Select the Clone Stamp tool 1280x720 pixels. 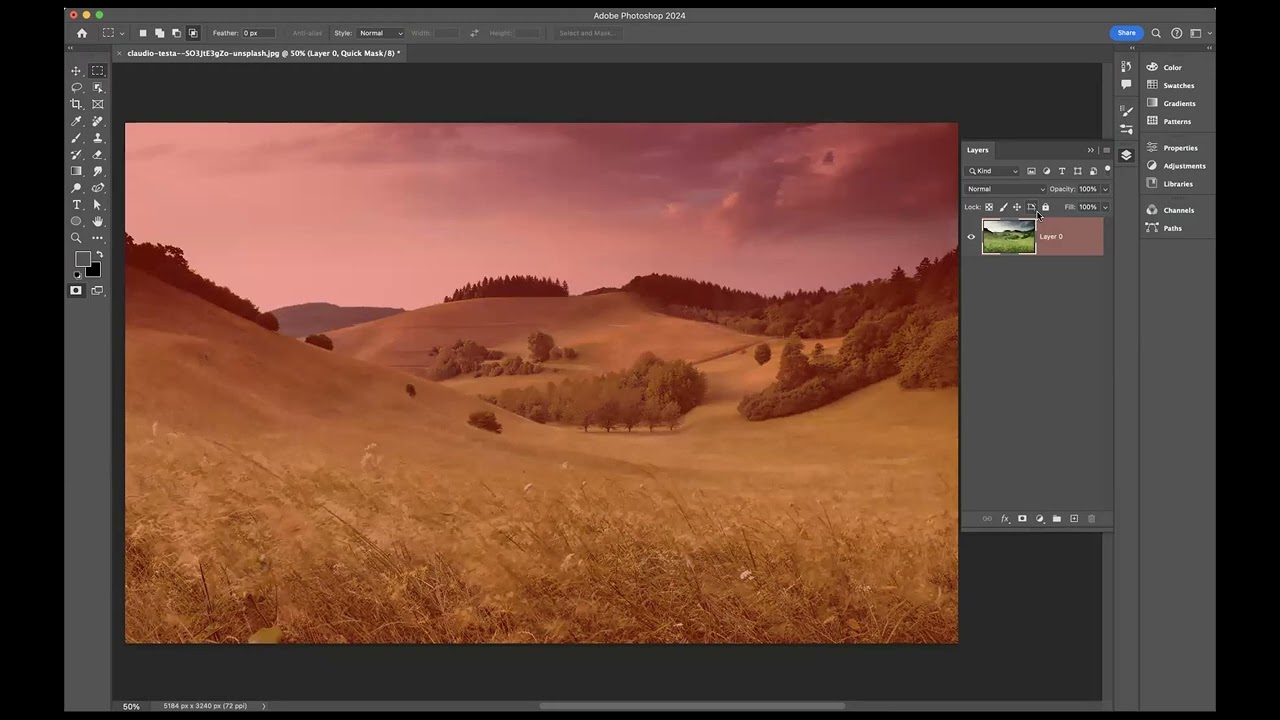pyautogui.click(x=97, y=138)
